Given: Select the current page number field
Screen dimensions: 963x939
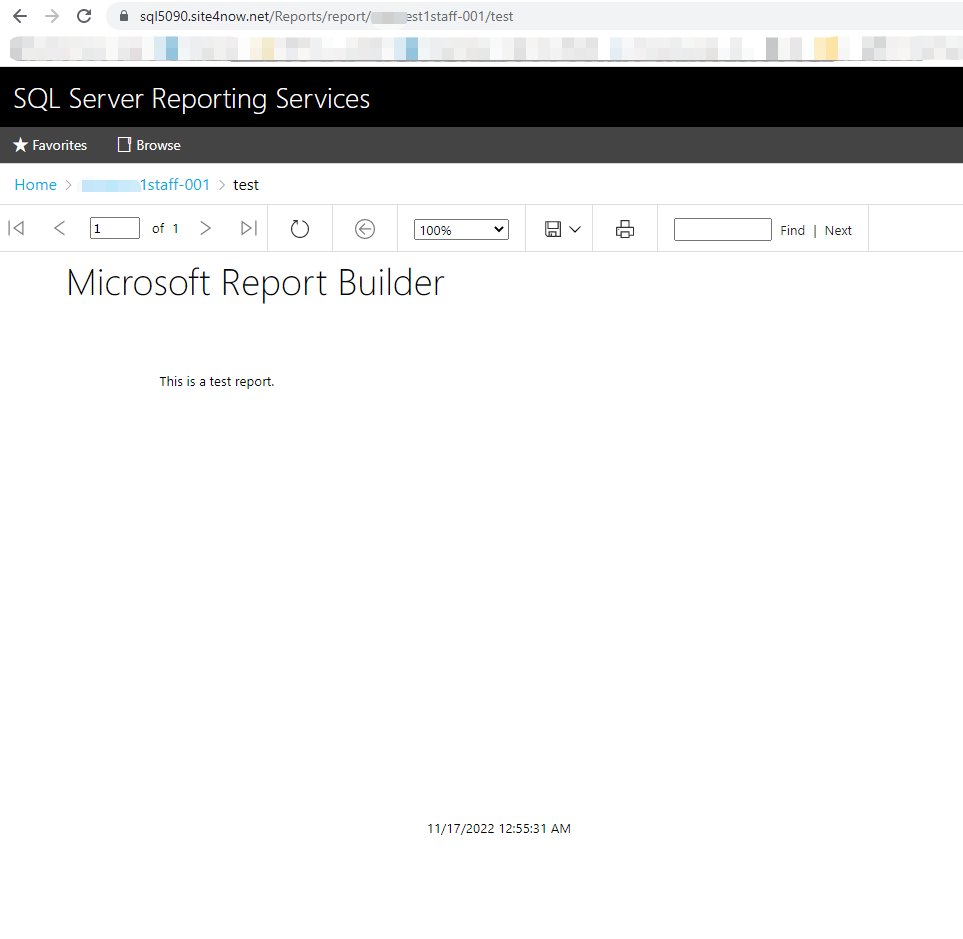Looking at the screenshot, I should tap(114, 228).
